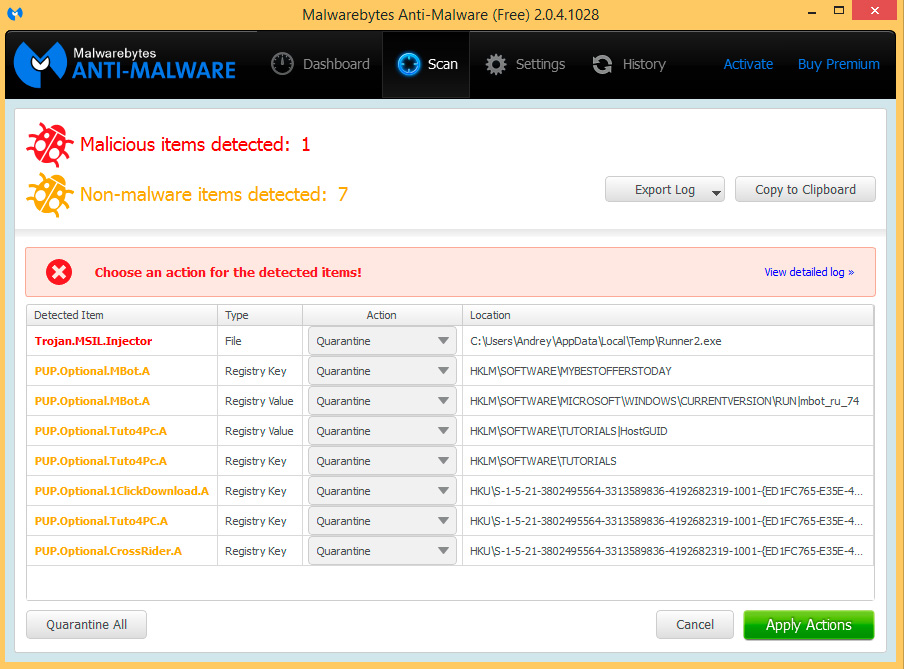Viewport: 904px width, 669px height.
Task: Click the orange non-malware bug icon
Action: coord(50,195)
